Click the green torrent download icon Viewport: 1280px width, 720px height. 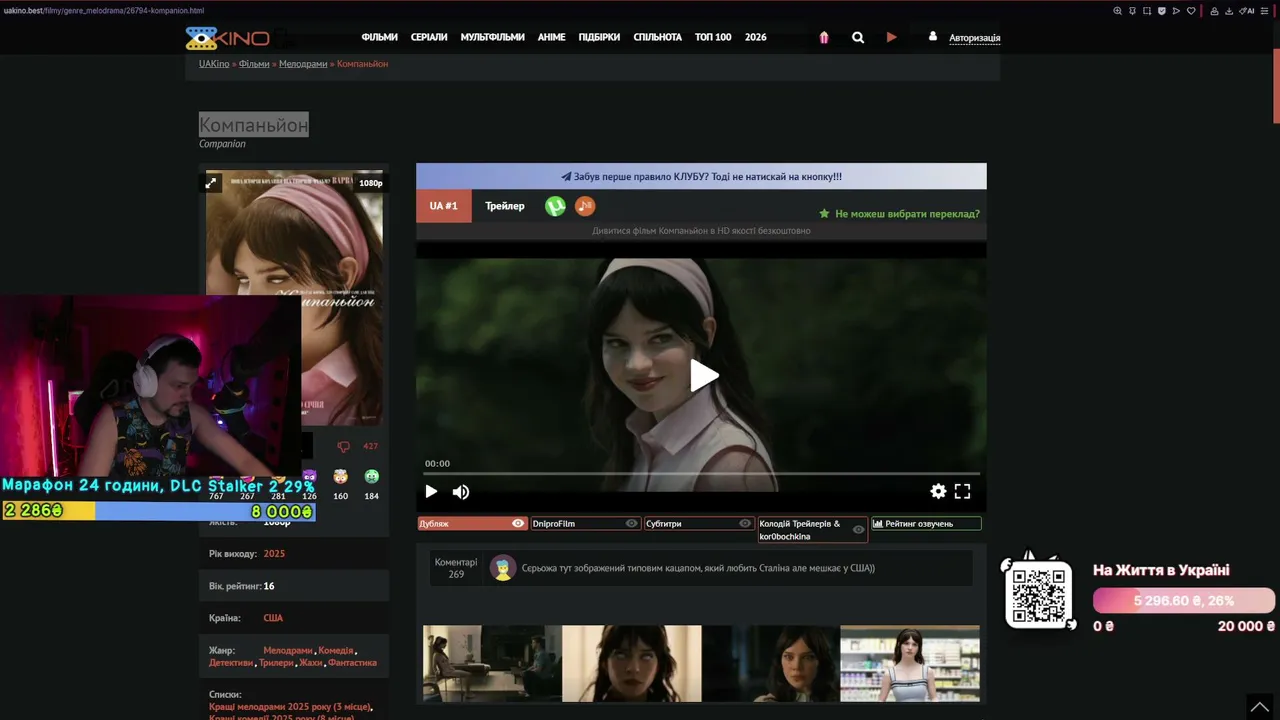[555, 206]
